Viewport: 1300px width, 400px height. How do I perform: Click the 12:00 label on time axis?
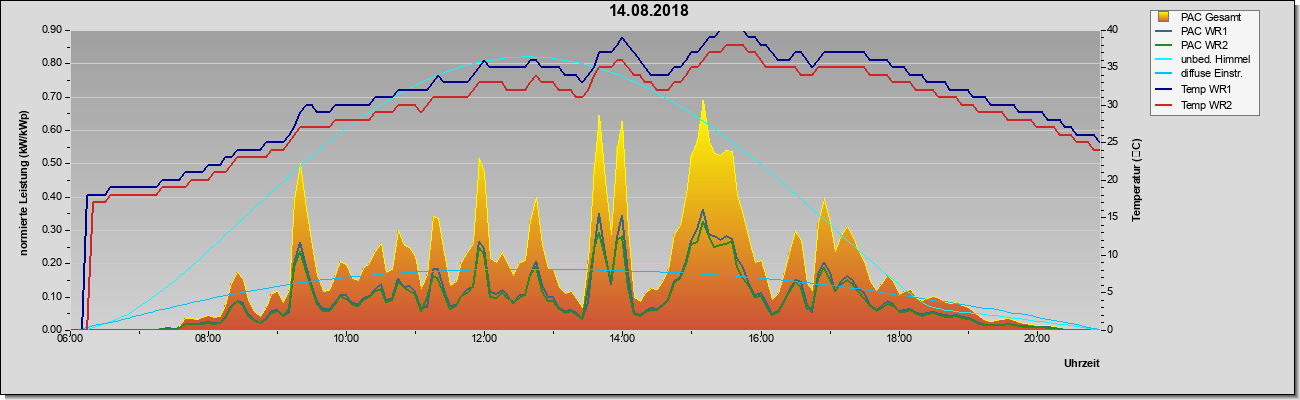[x=484, y=338]
